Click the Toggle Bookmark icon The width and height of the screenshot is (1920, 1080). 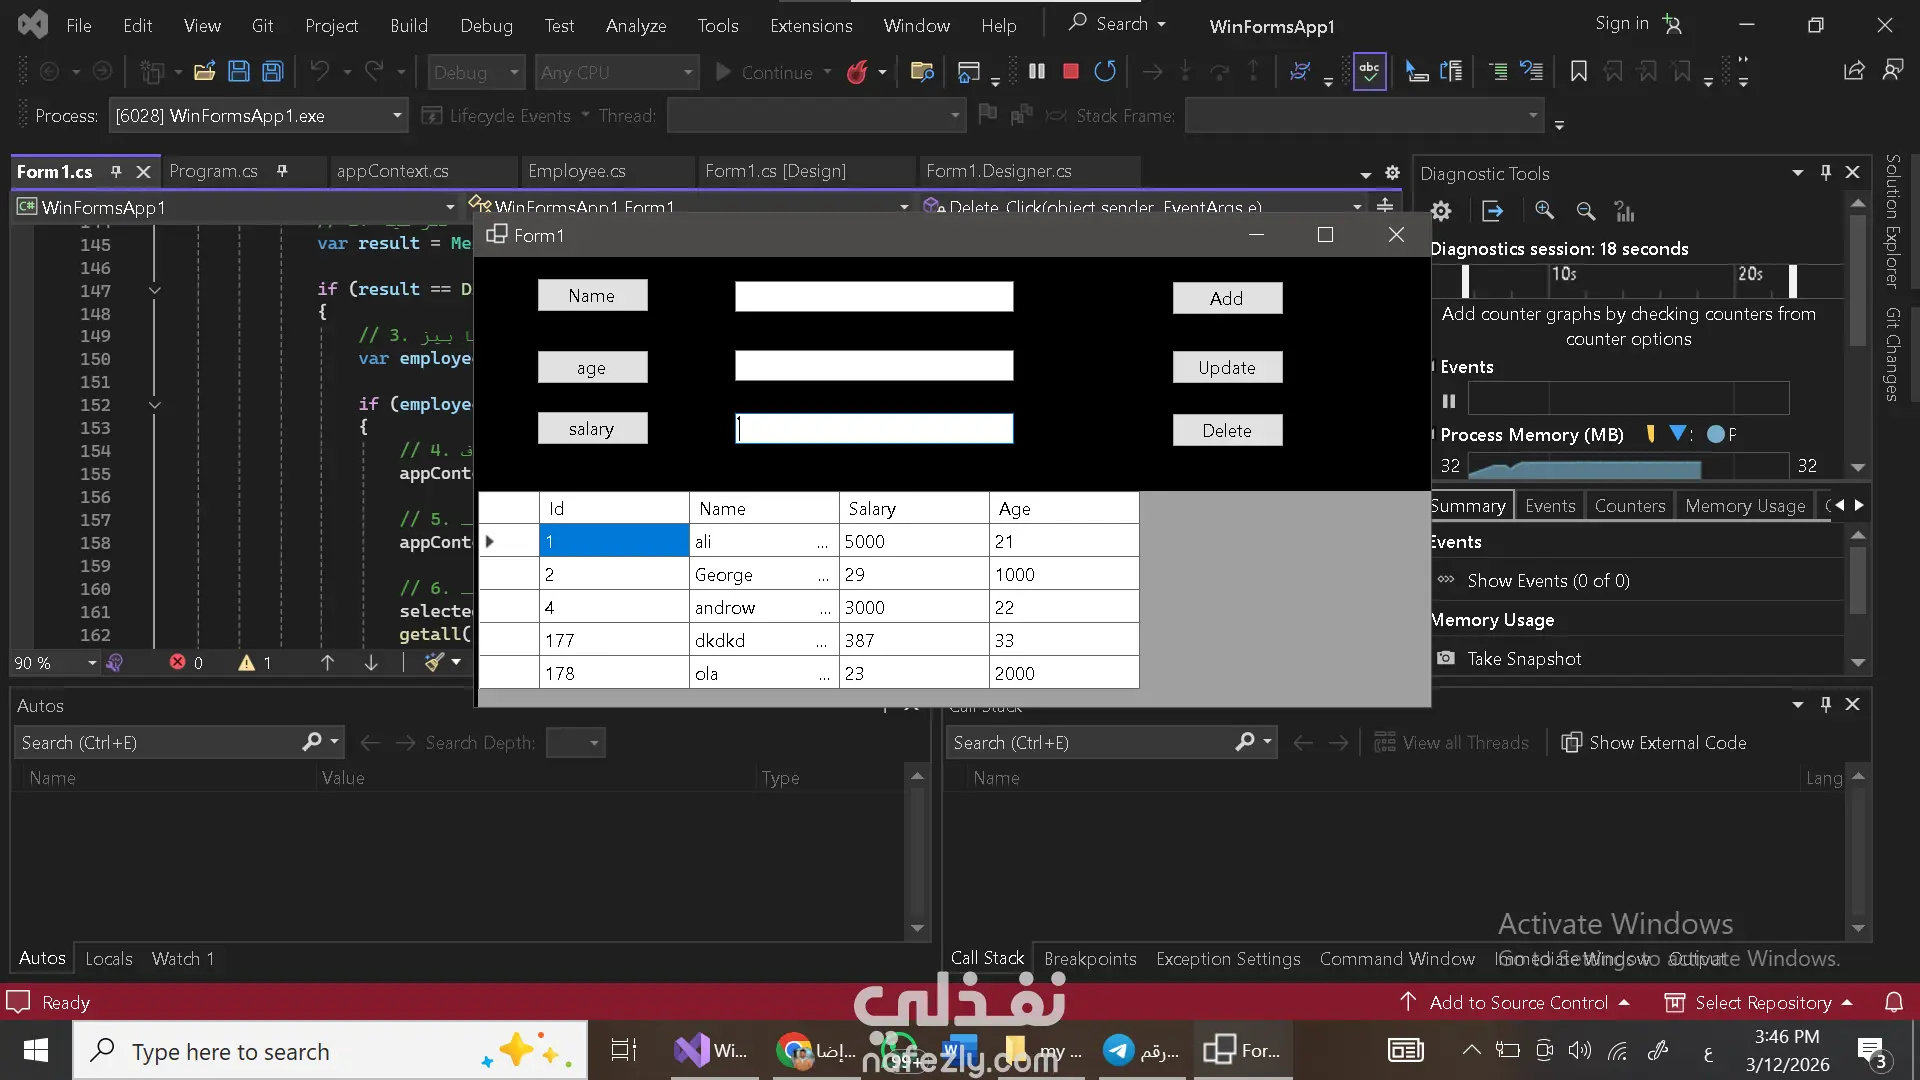click(1578, 72)
